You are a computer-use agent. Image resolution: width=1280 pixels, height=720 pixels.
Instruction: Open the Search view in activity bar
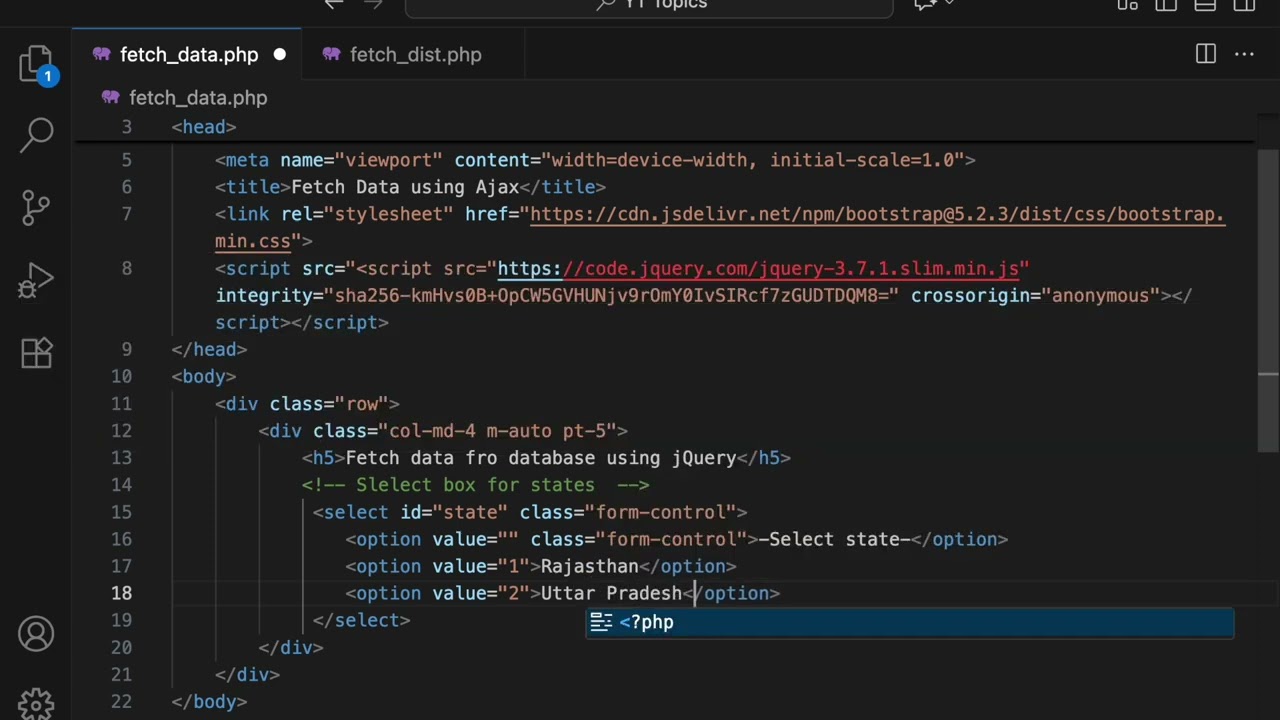point(37,134)
